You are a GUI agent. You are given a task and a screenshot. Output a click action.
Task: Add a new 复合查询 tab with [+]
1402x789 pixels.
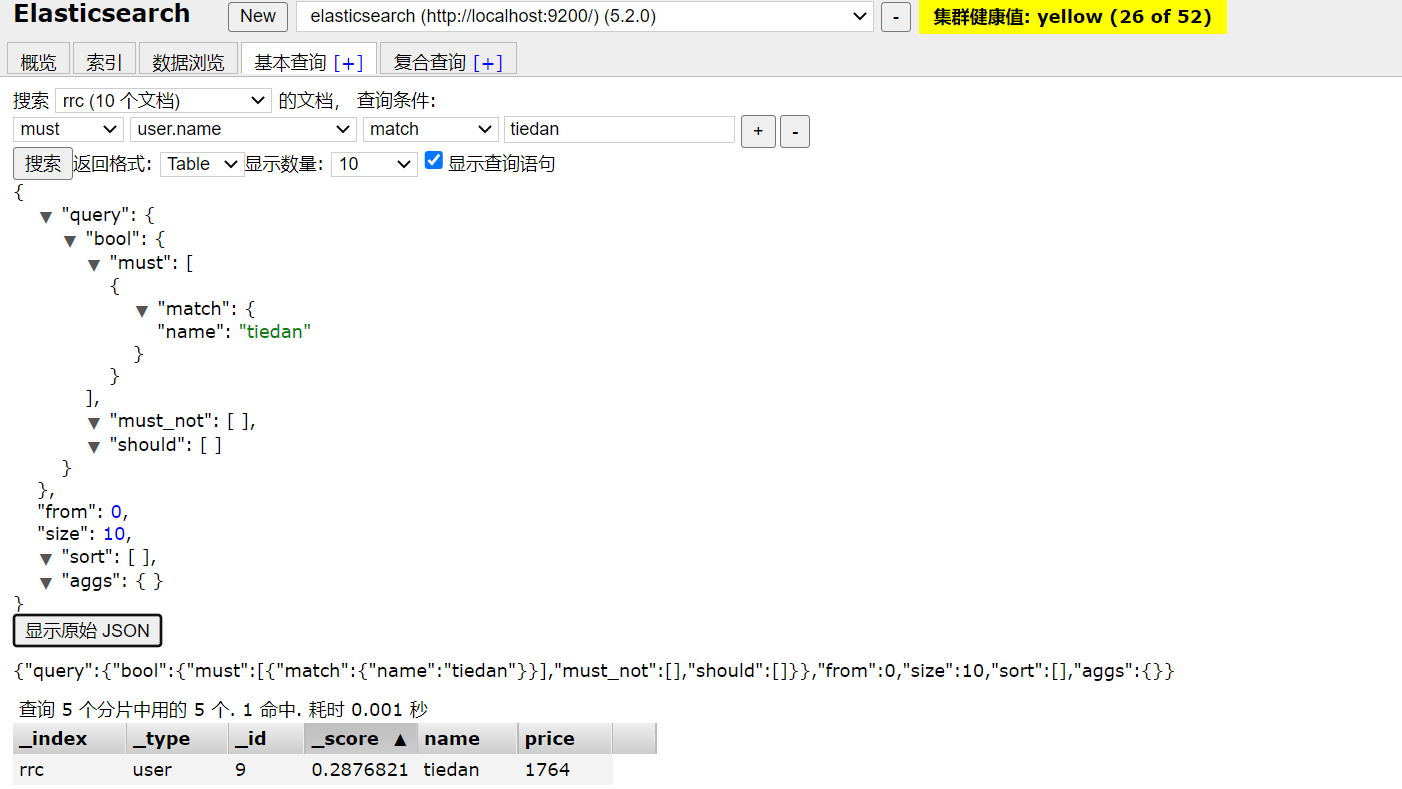point(488,63)
